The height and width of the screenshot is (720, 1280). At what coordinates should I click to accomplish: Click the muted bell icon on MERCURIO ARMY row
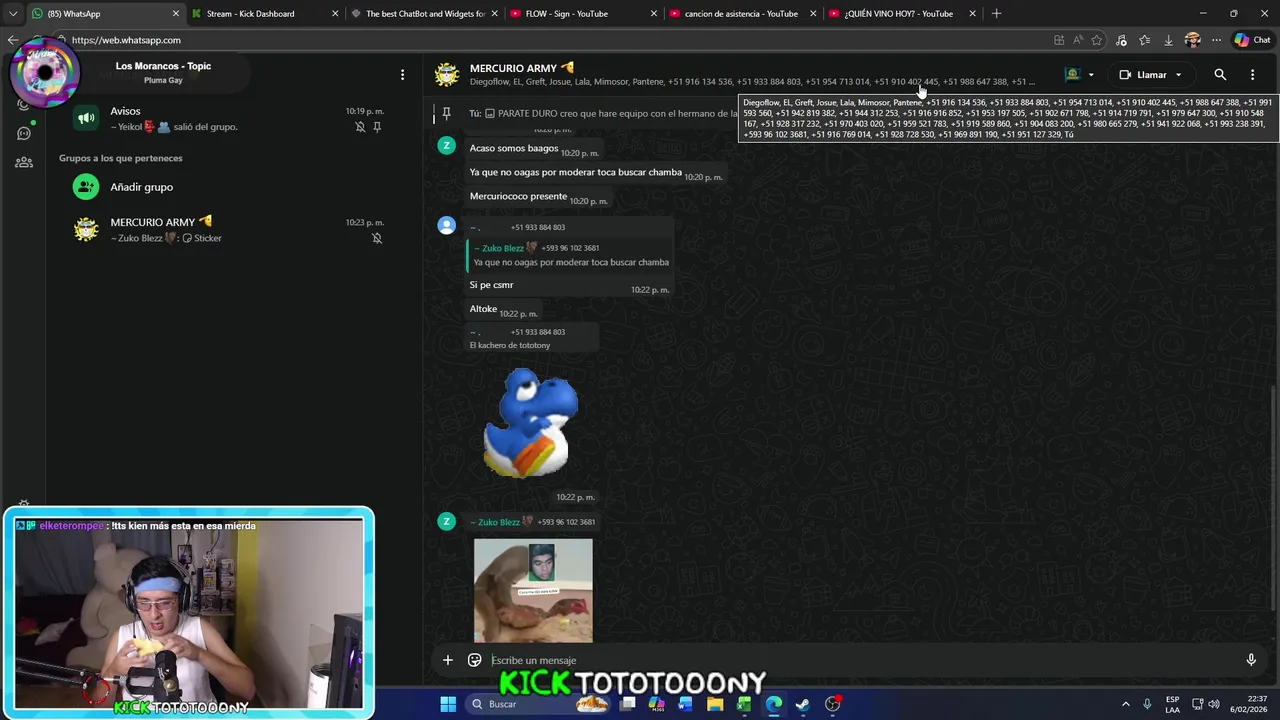tap(377, 238)
